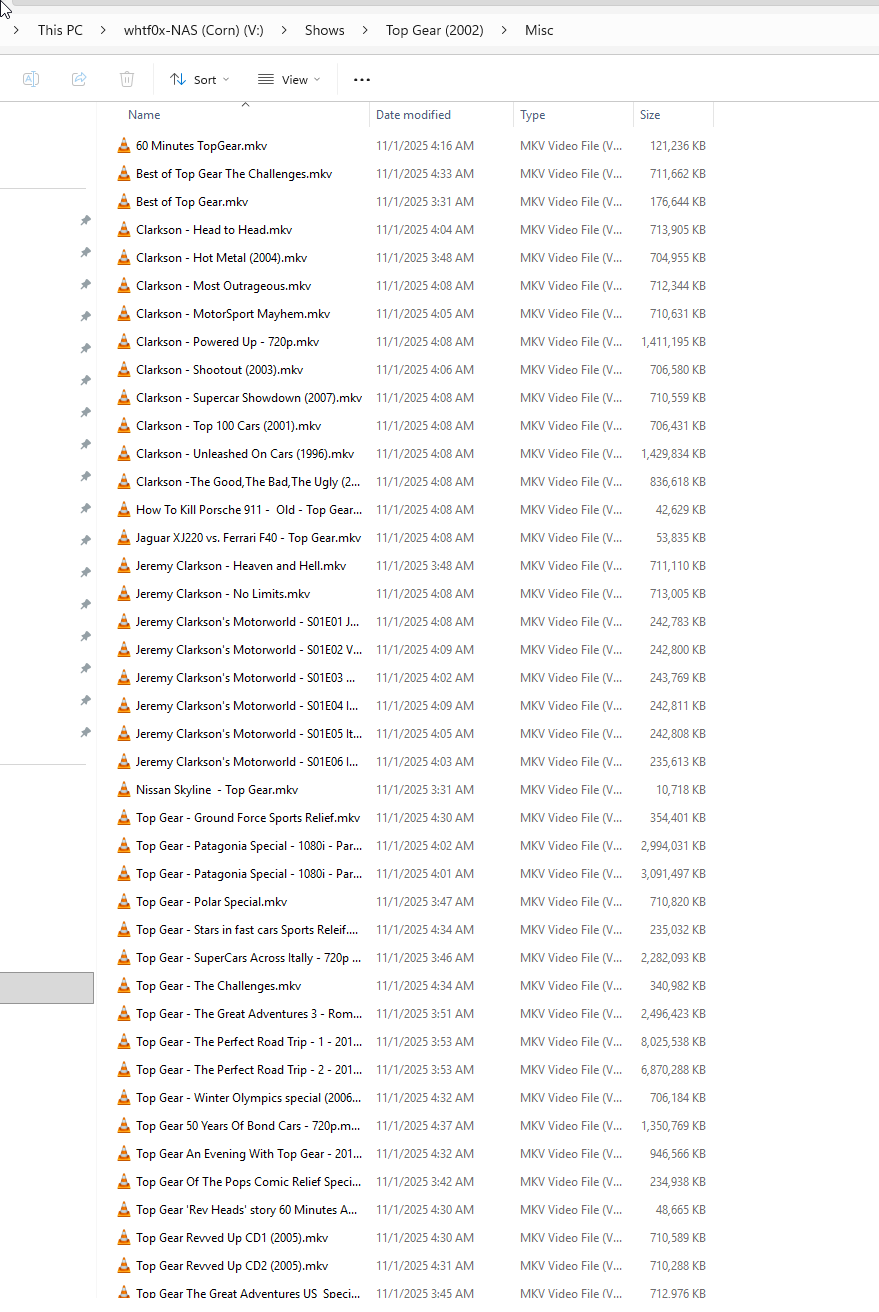This screenshot has width=879, height=1312.
Task: Expand the breadcrumb chevron after This PC
Action: pyautogui.click(x=104, y=30)
